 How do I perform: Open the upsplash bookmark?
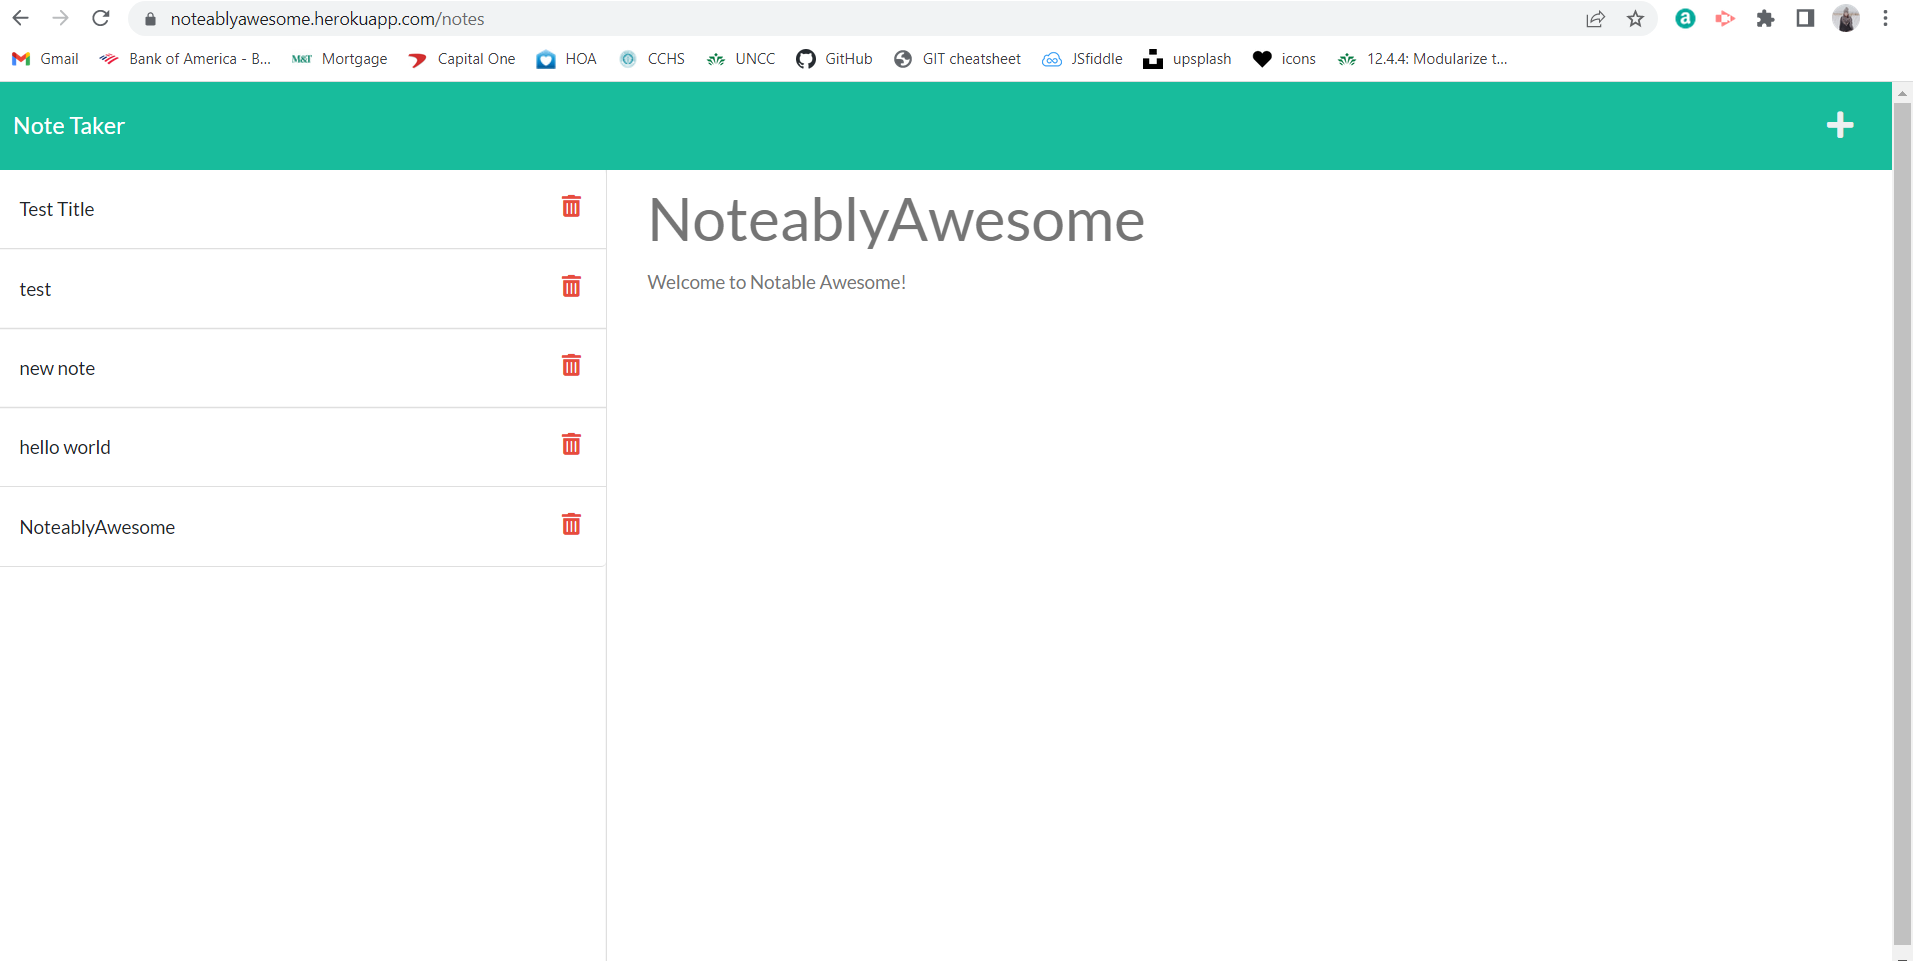pos(1187,59)
